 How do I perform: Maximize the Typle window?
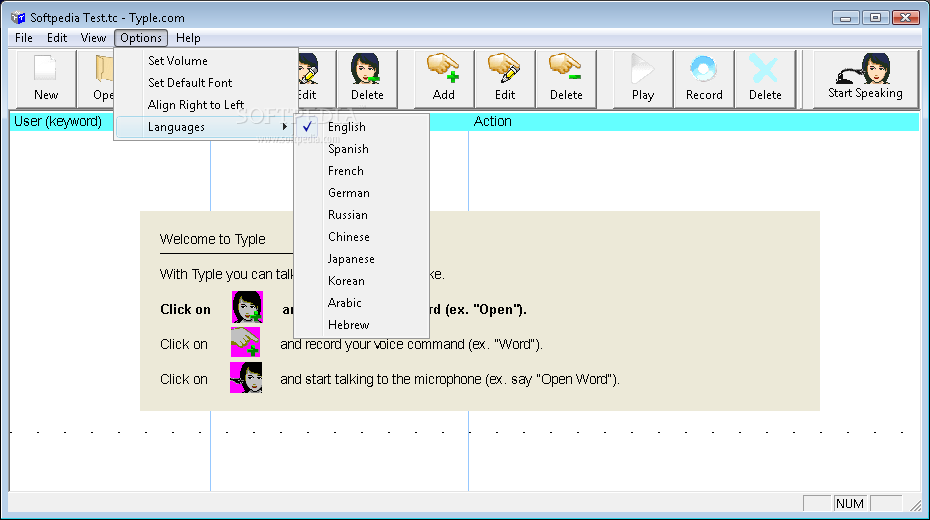pos(875,18)
